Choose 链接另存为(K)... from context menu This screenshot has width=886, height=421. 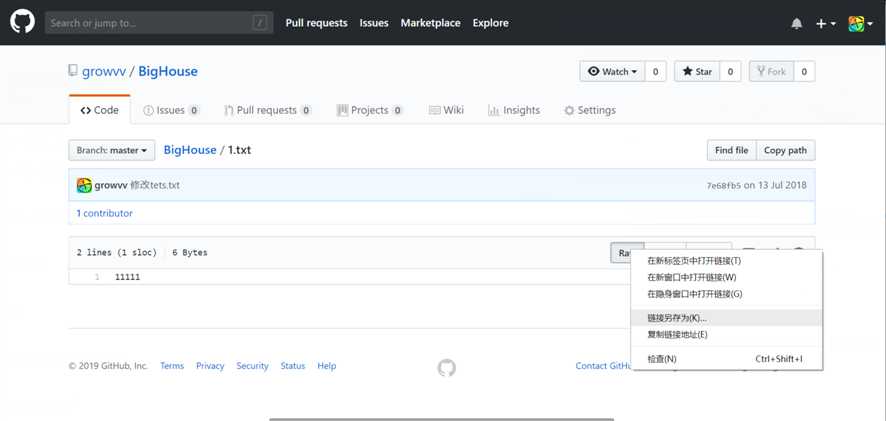pyautogui.click(x=726, y=318)
